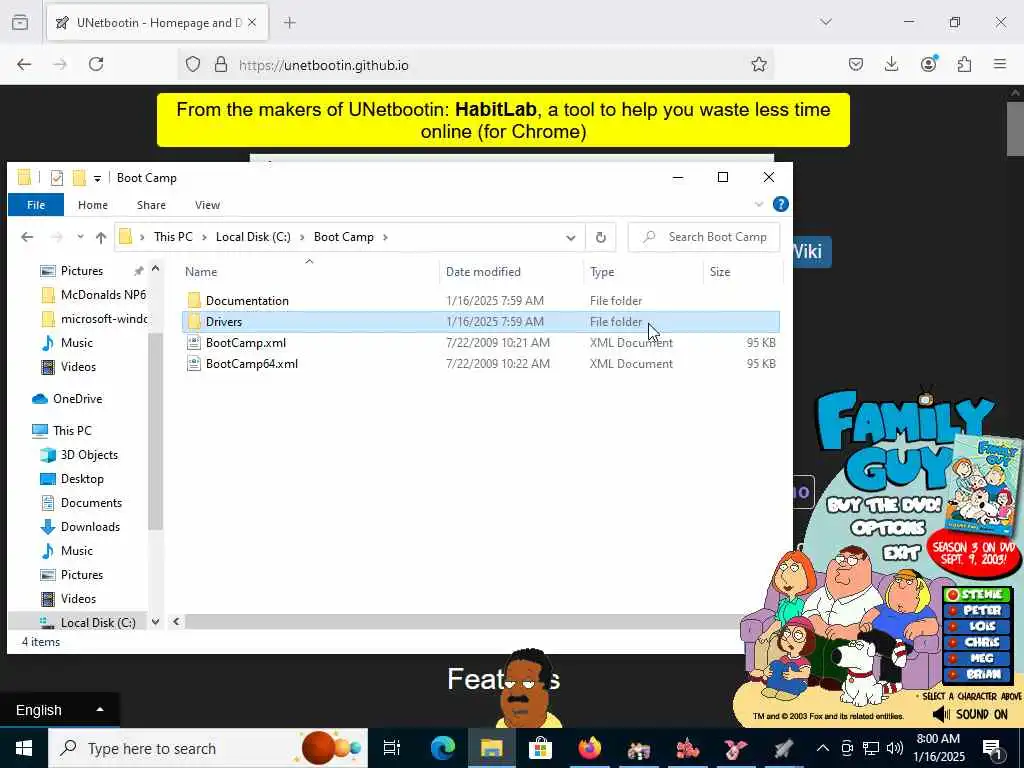Go up one folder level in Explorer
Screen dimensions: 1024x768
[x=101, y=237]
